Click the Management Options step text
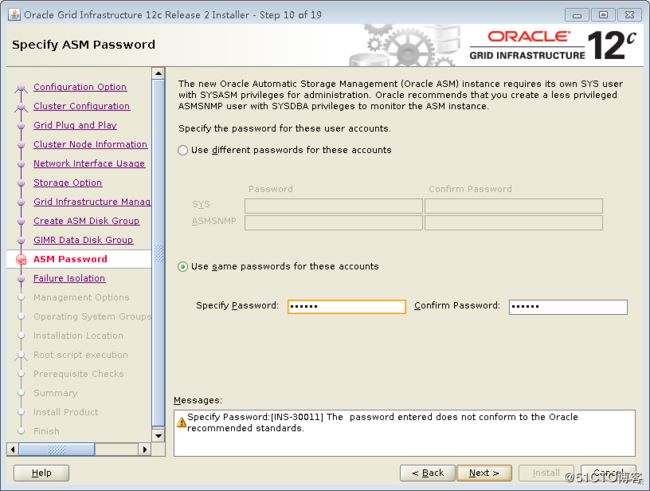The image size is (650, 491). point(81,297)
